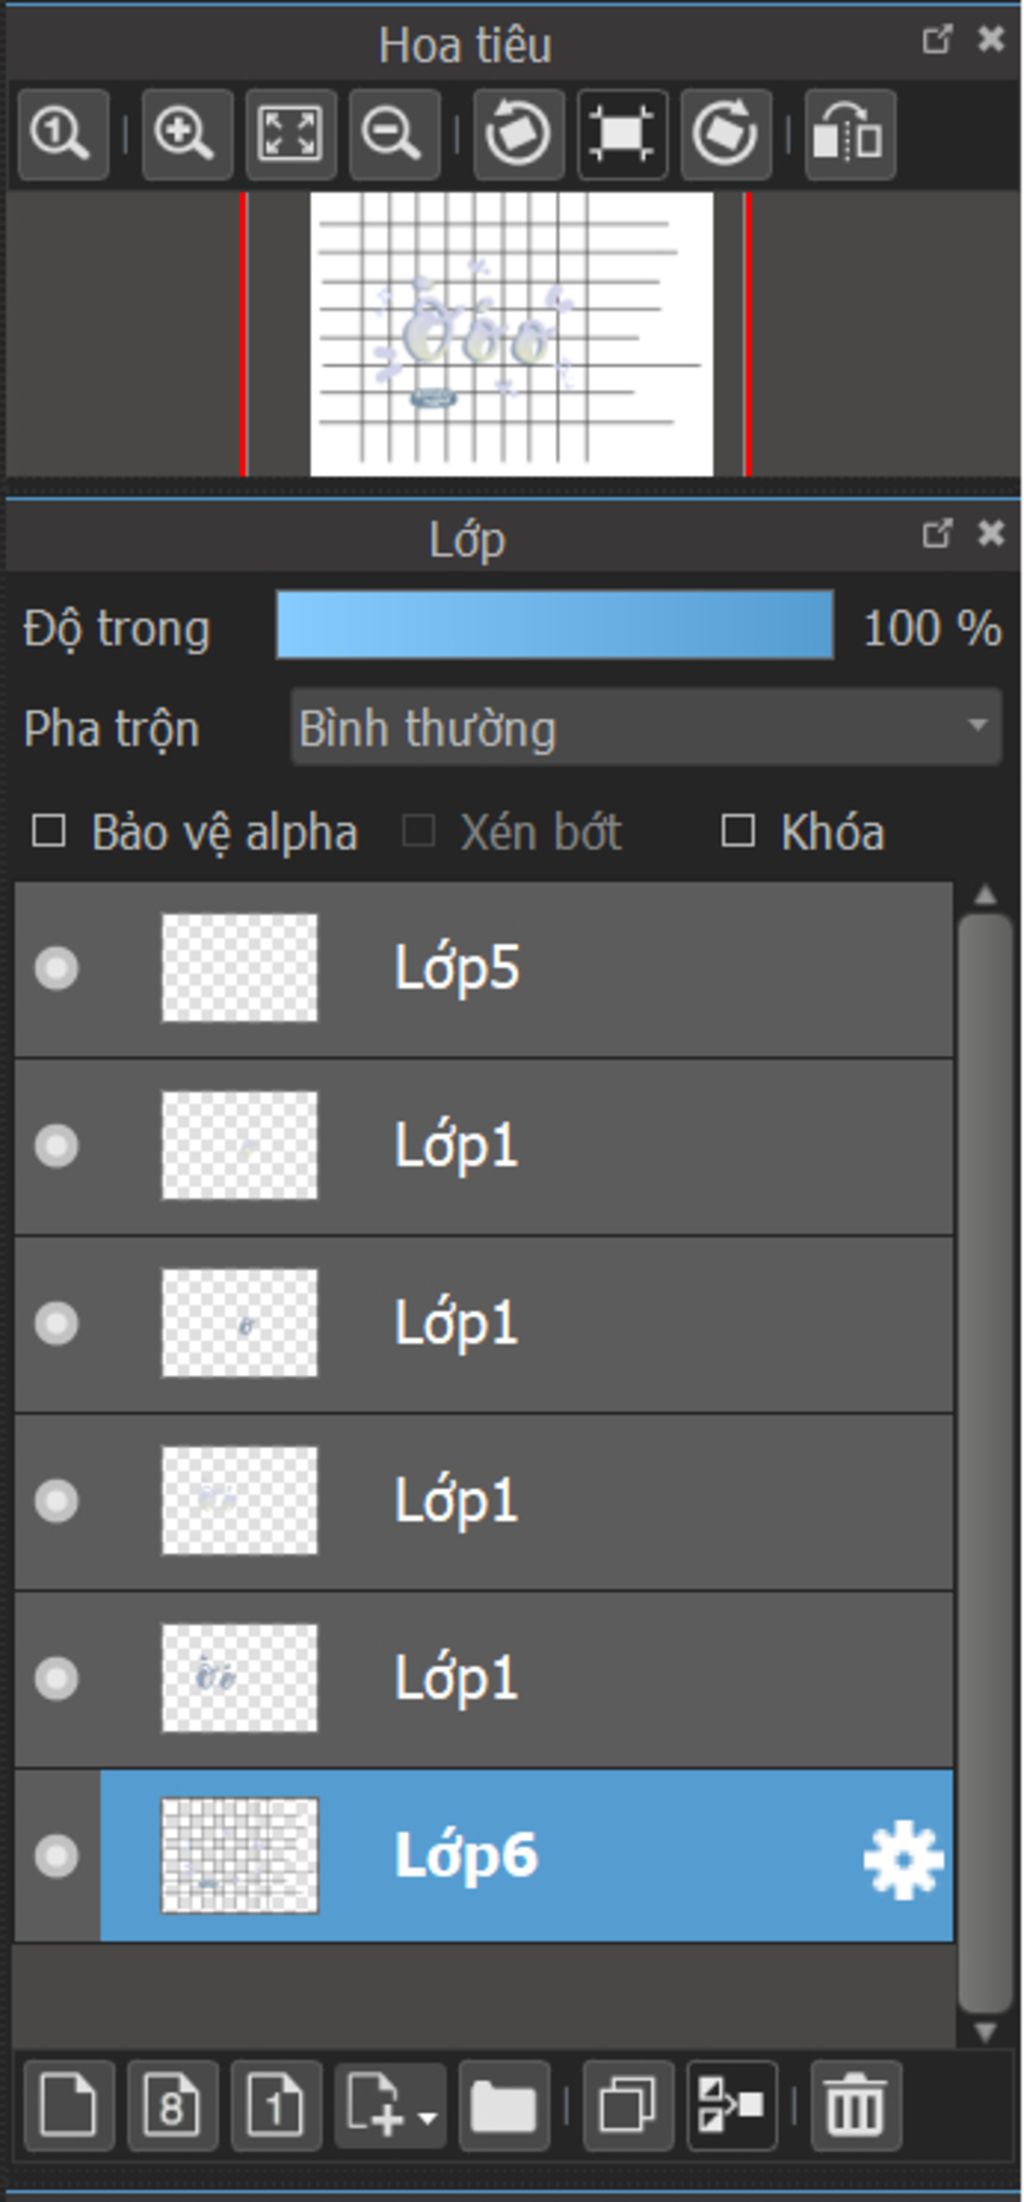Click the zoom in magnifier icon

coord(187,134)
